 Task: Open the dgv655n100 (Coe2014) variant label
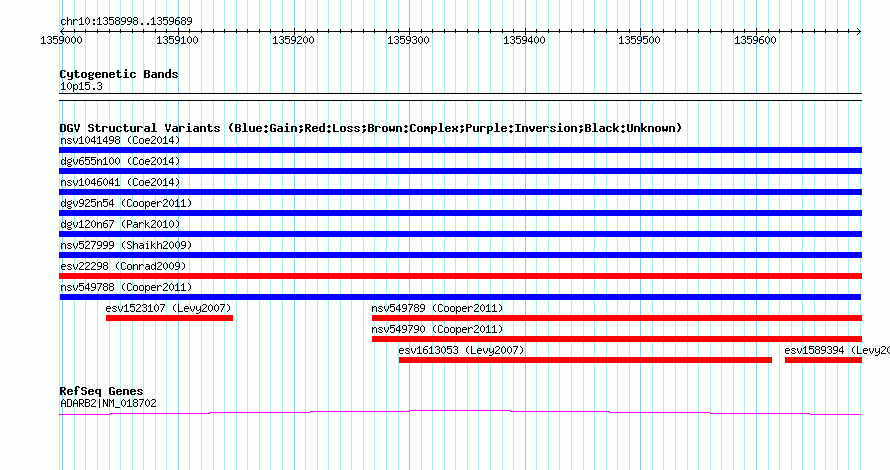120,161
